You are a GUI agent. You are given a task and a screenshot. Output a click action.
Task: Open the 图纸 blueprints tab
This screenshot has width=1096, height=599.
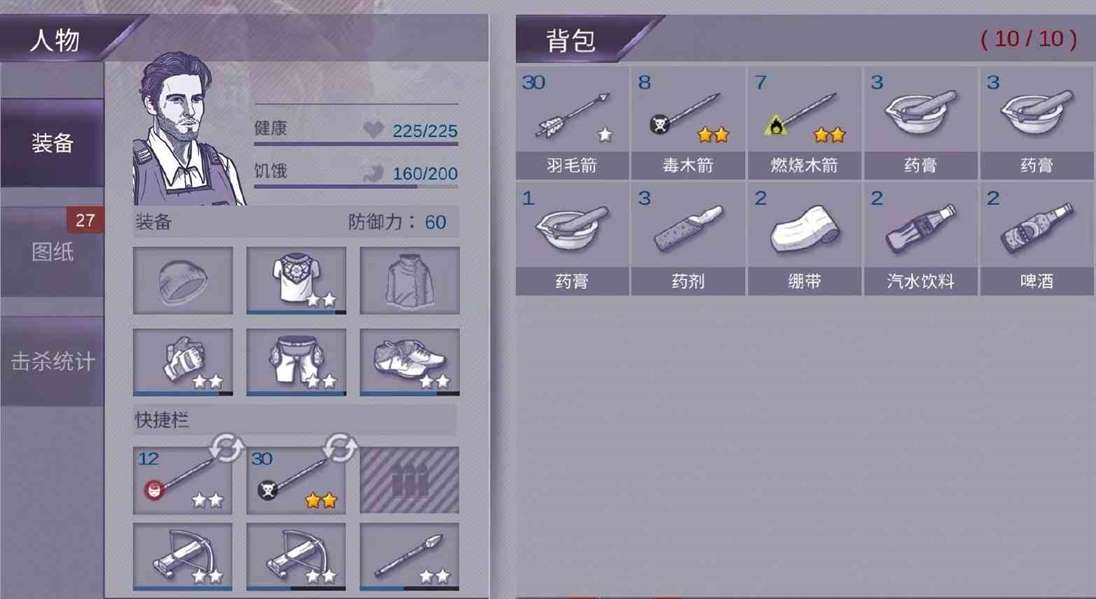[x=52, y=252]
